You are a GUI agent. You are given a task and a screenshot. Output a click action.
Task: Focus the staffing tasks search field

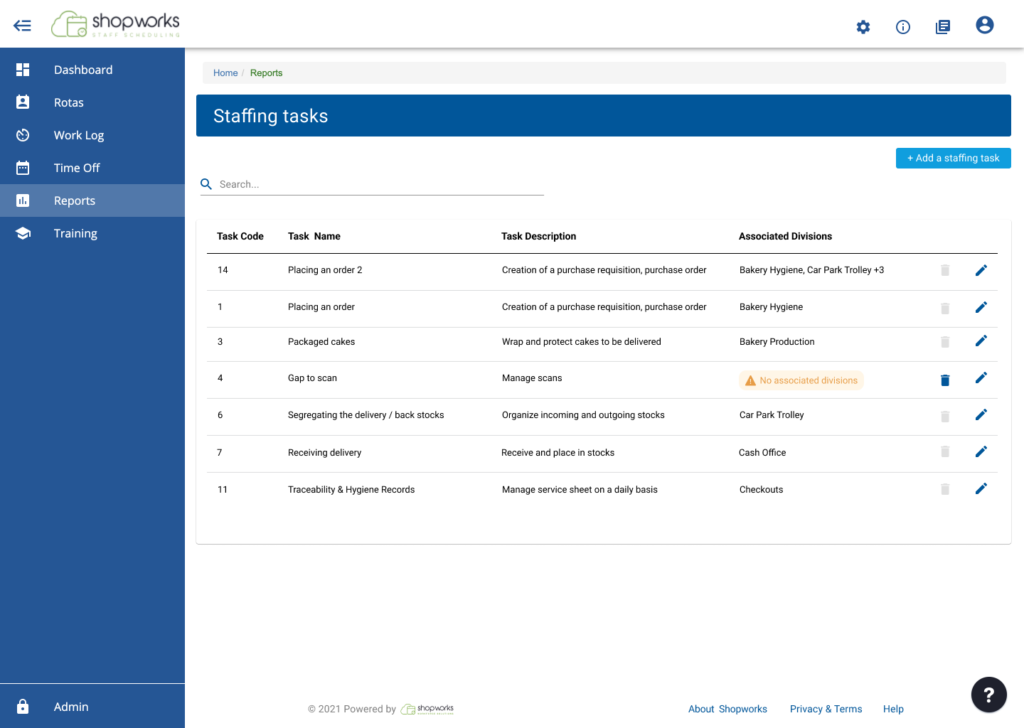[x=380, y=184]
